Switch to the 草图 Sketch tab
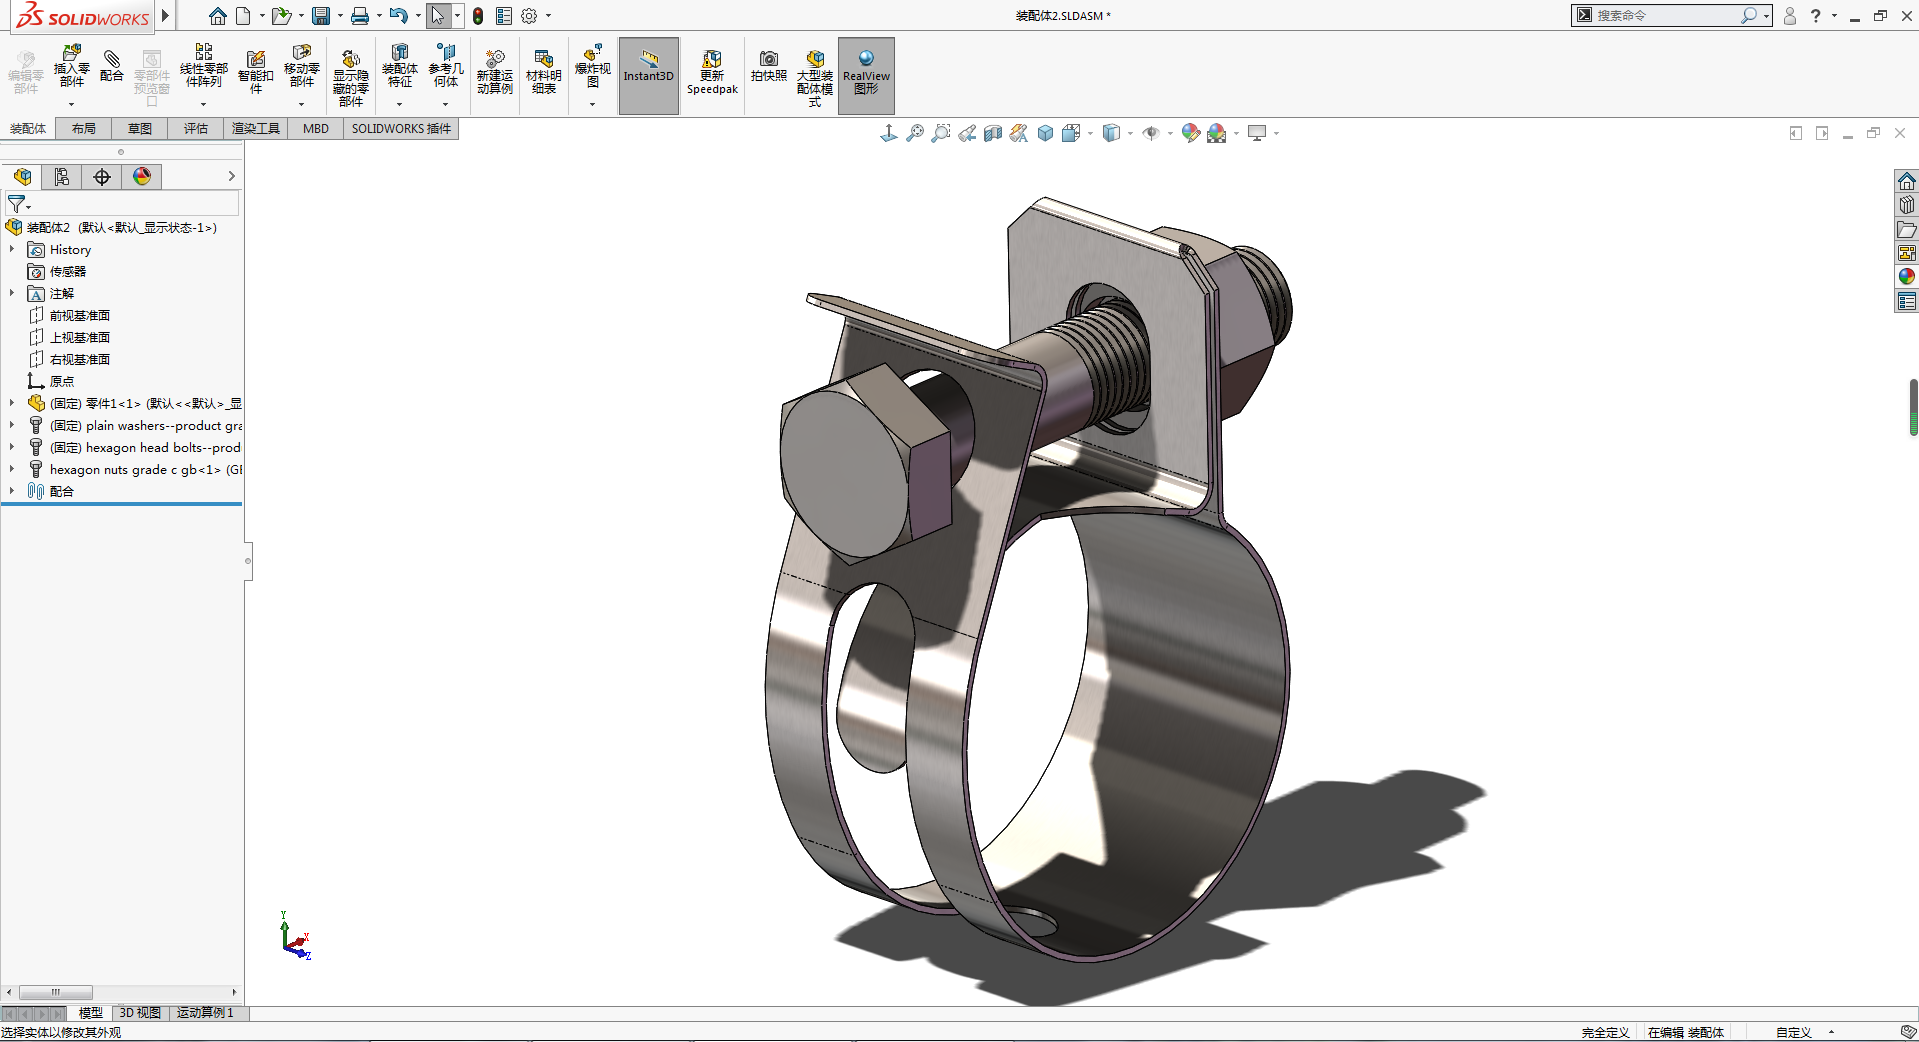The image size is (1919, 1042). point(140,128)
